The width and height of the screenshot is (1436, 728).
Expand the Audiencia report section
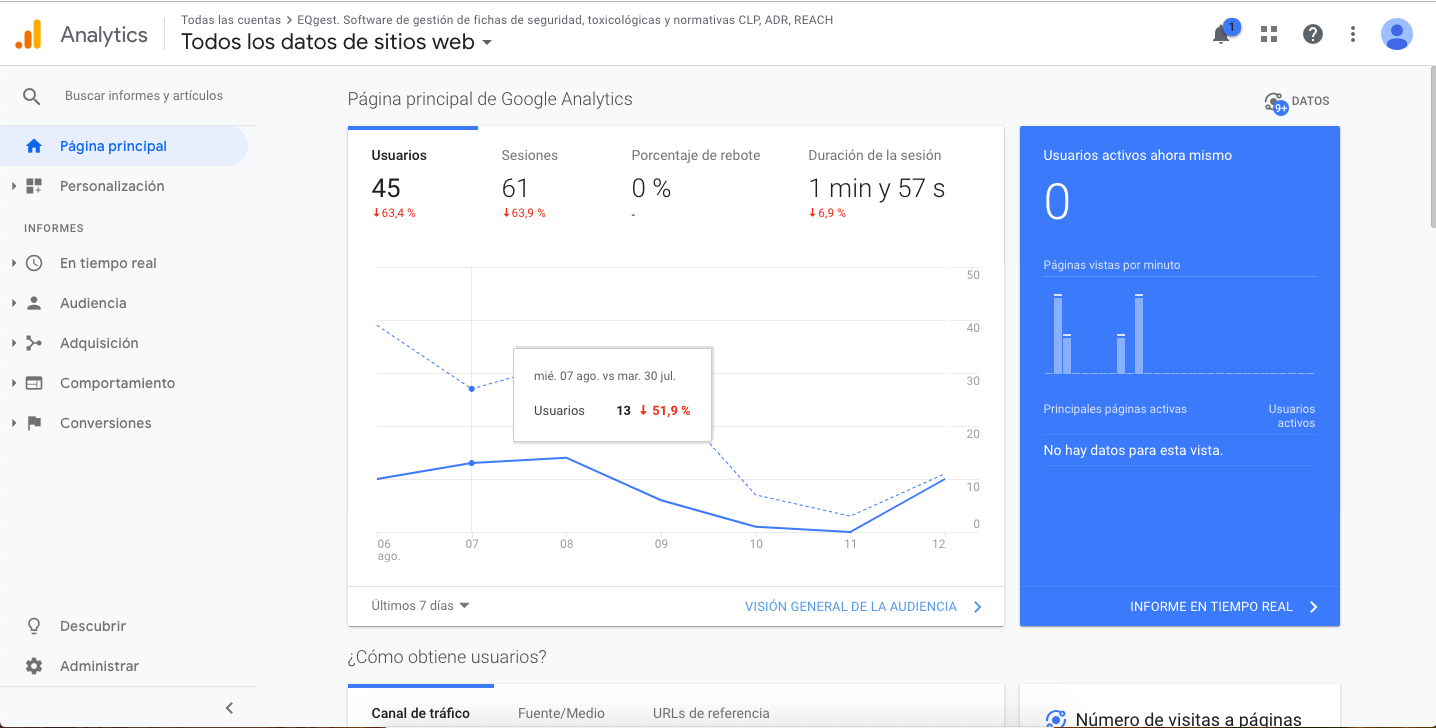(x=90, y=302)
